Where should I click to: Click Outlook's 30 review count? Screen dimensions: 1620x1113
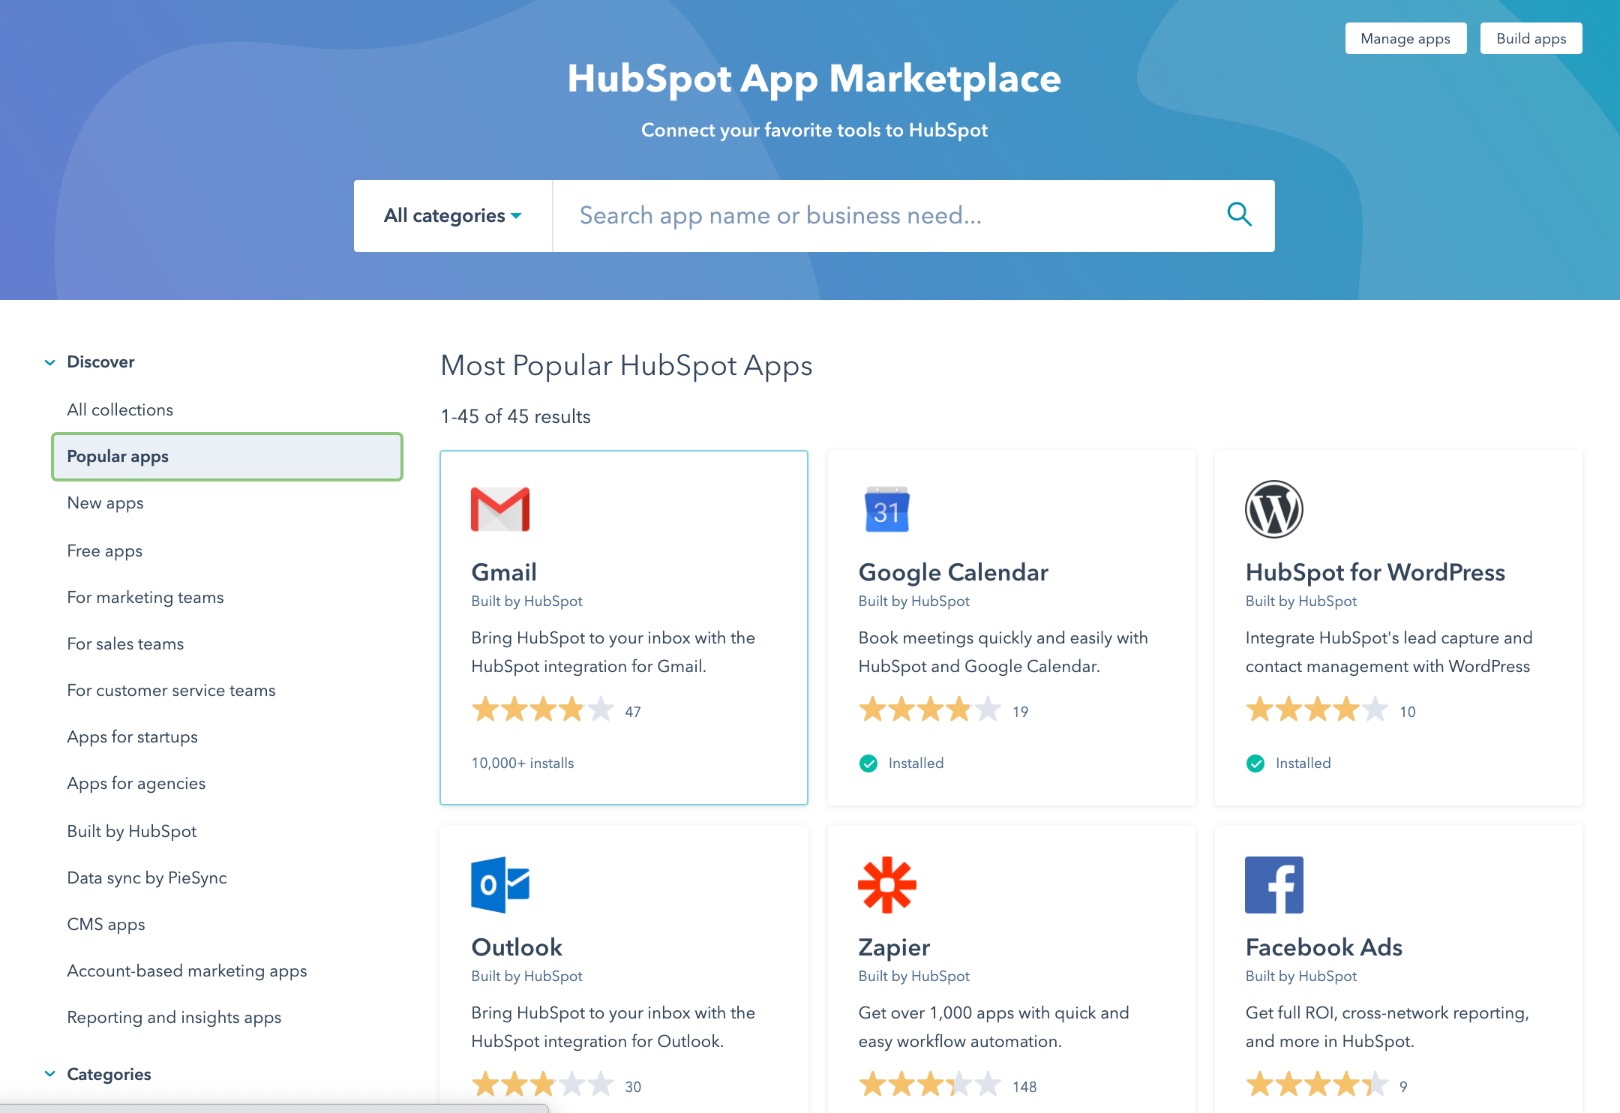coord(633,1087)
